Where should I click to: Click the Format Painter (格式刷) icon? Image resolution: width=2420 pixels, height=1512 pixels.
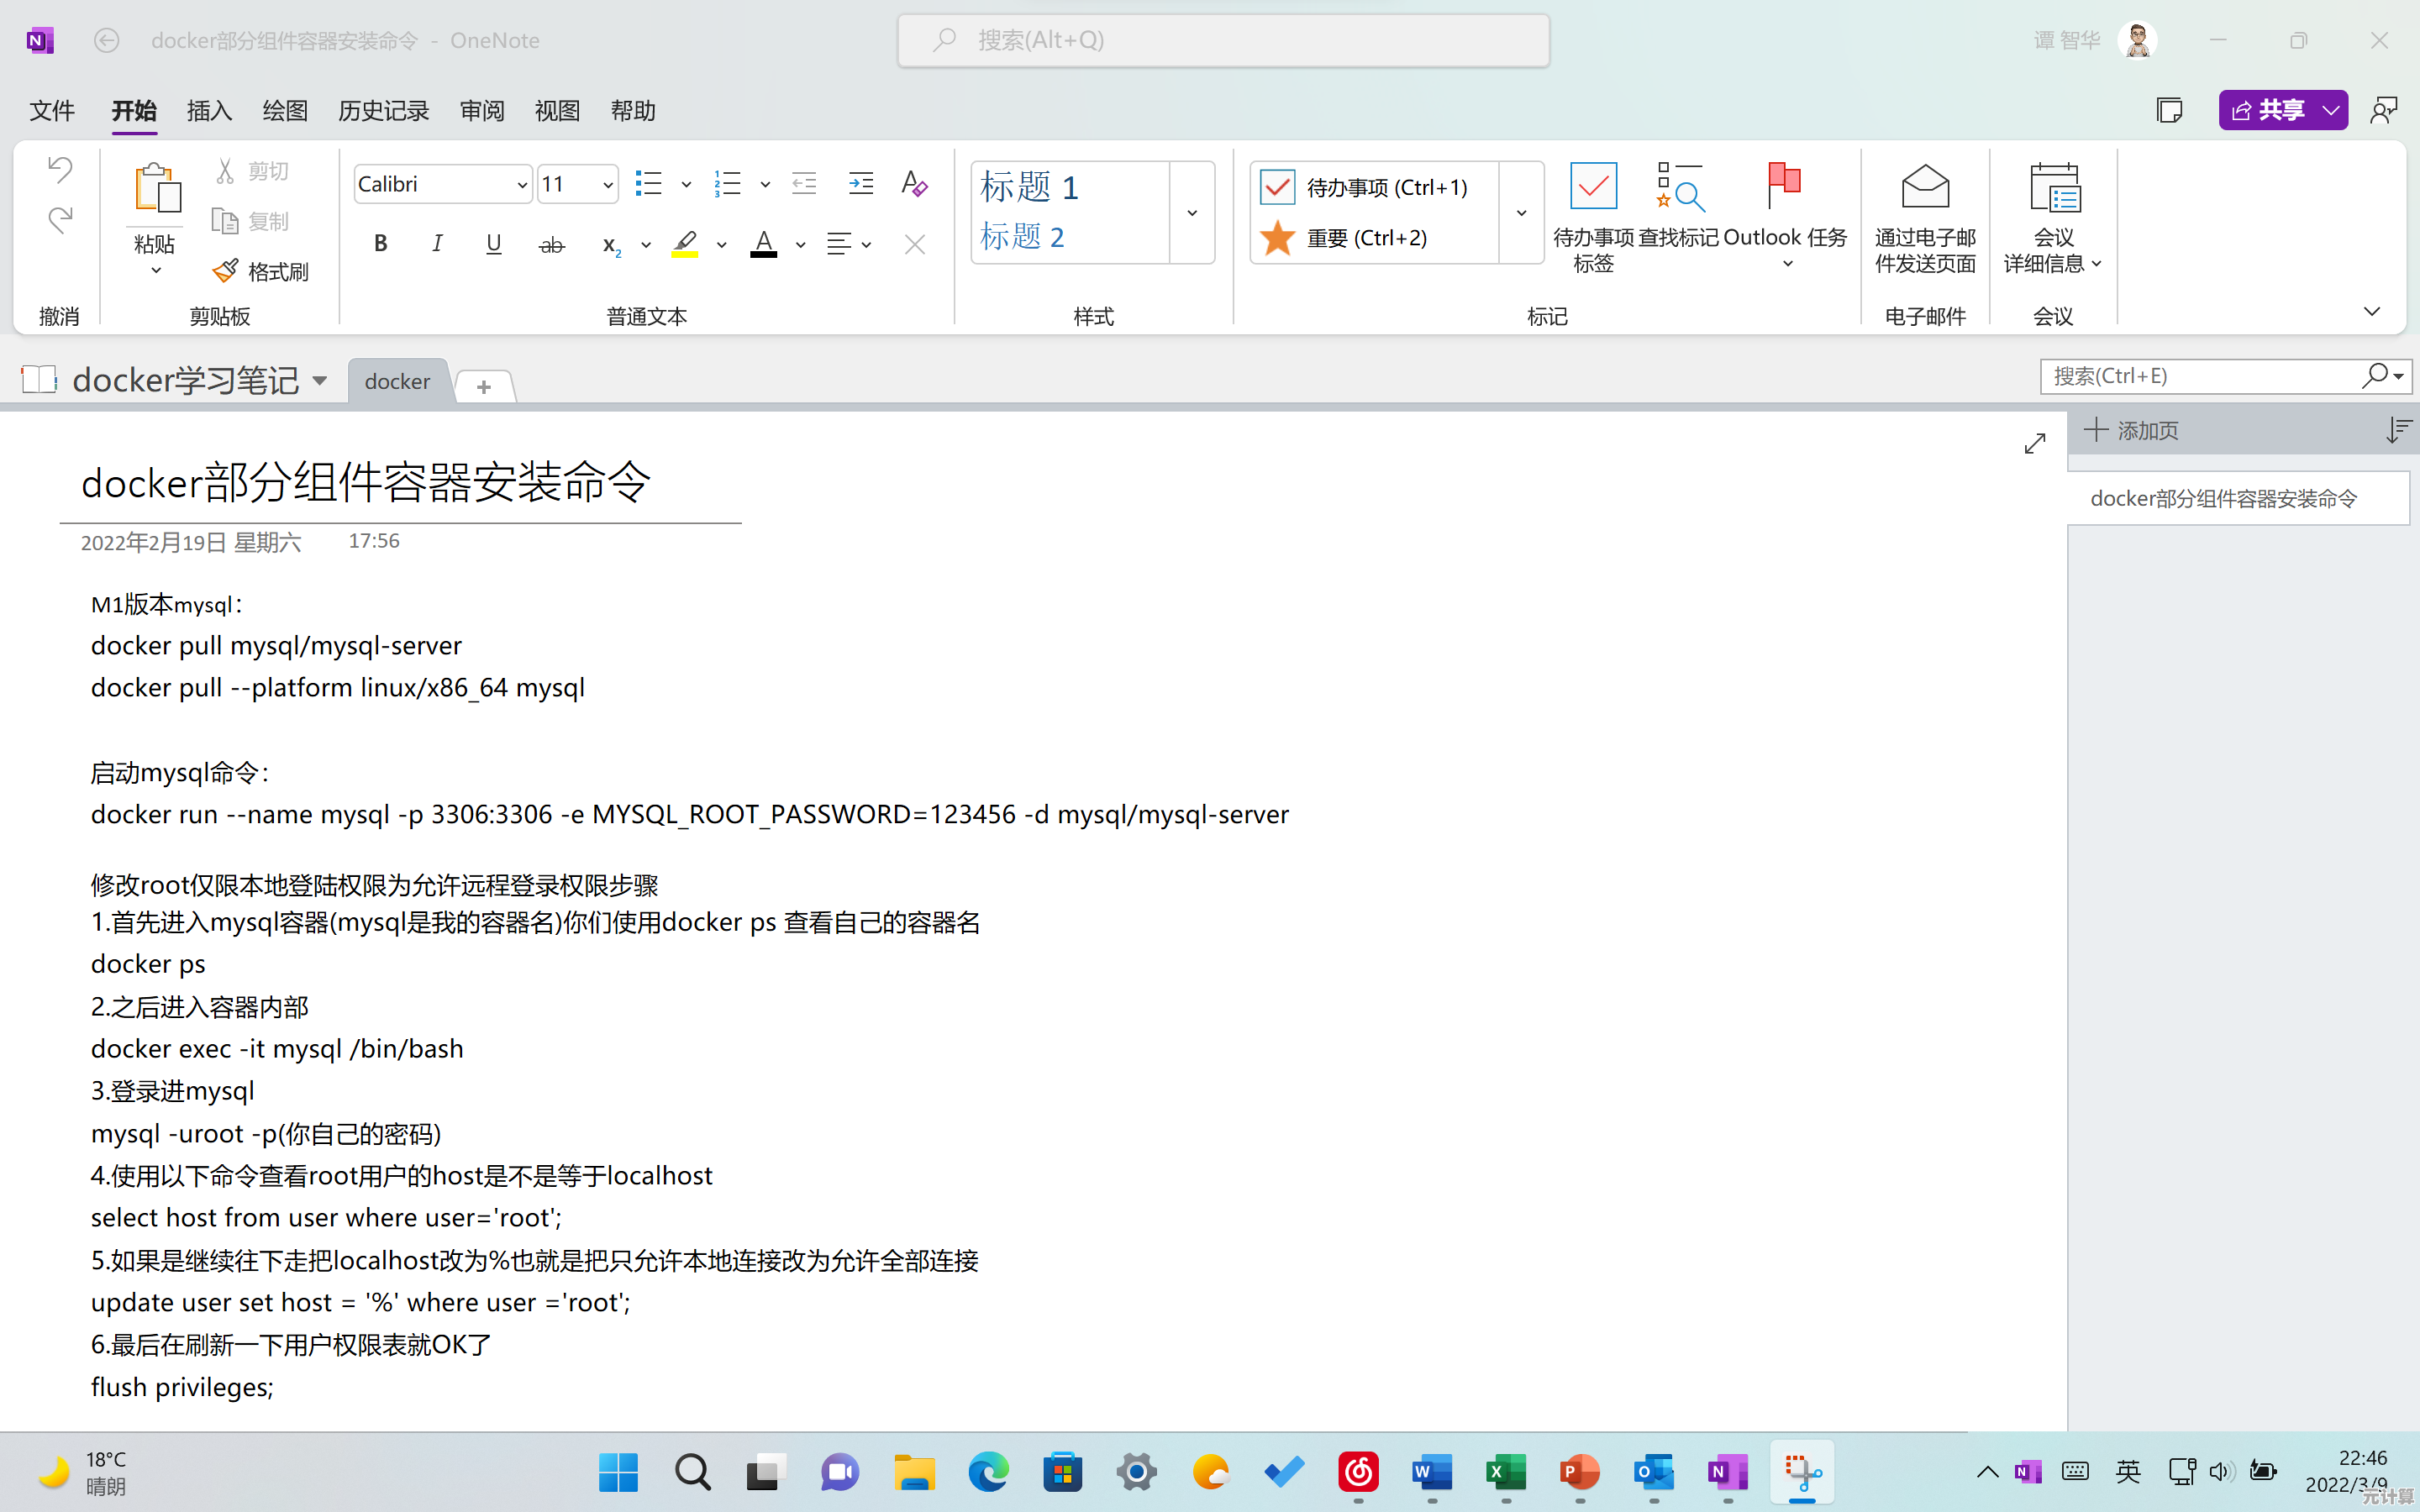[226, 271]
